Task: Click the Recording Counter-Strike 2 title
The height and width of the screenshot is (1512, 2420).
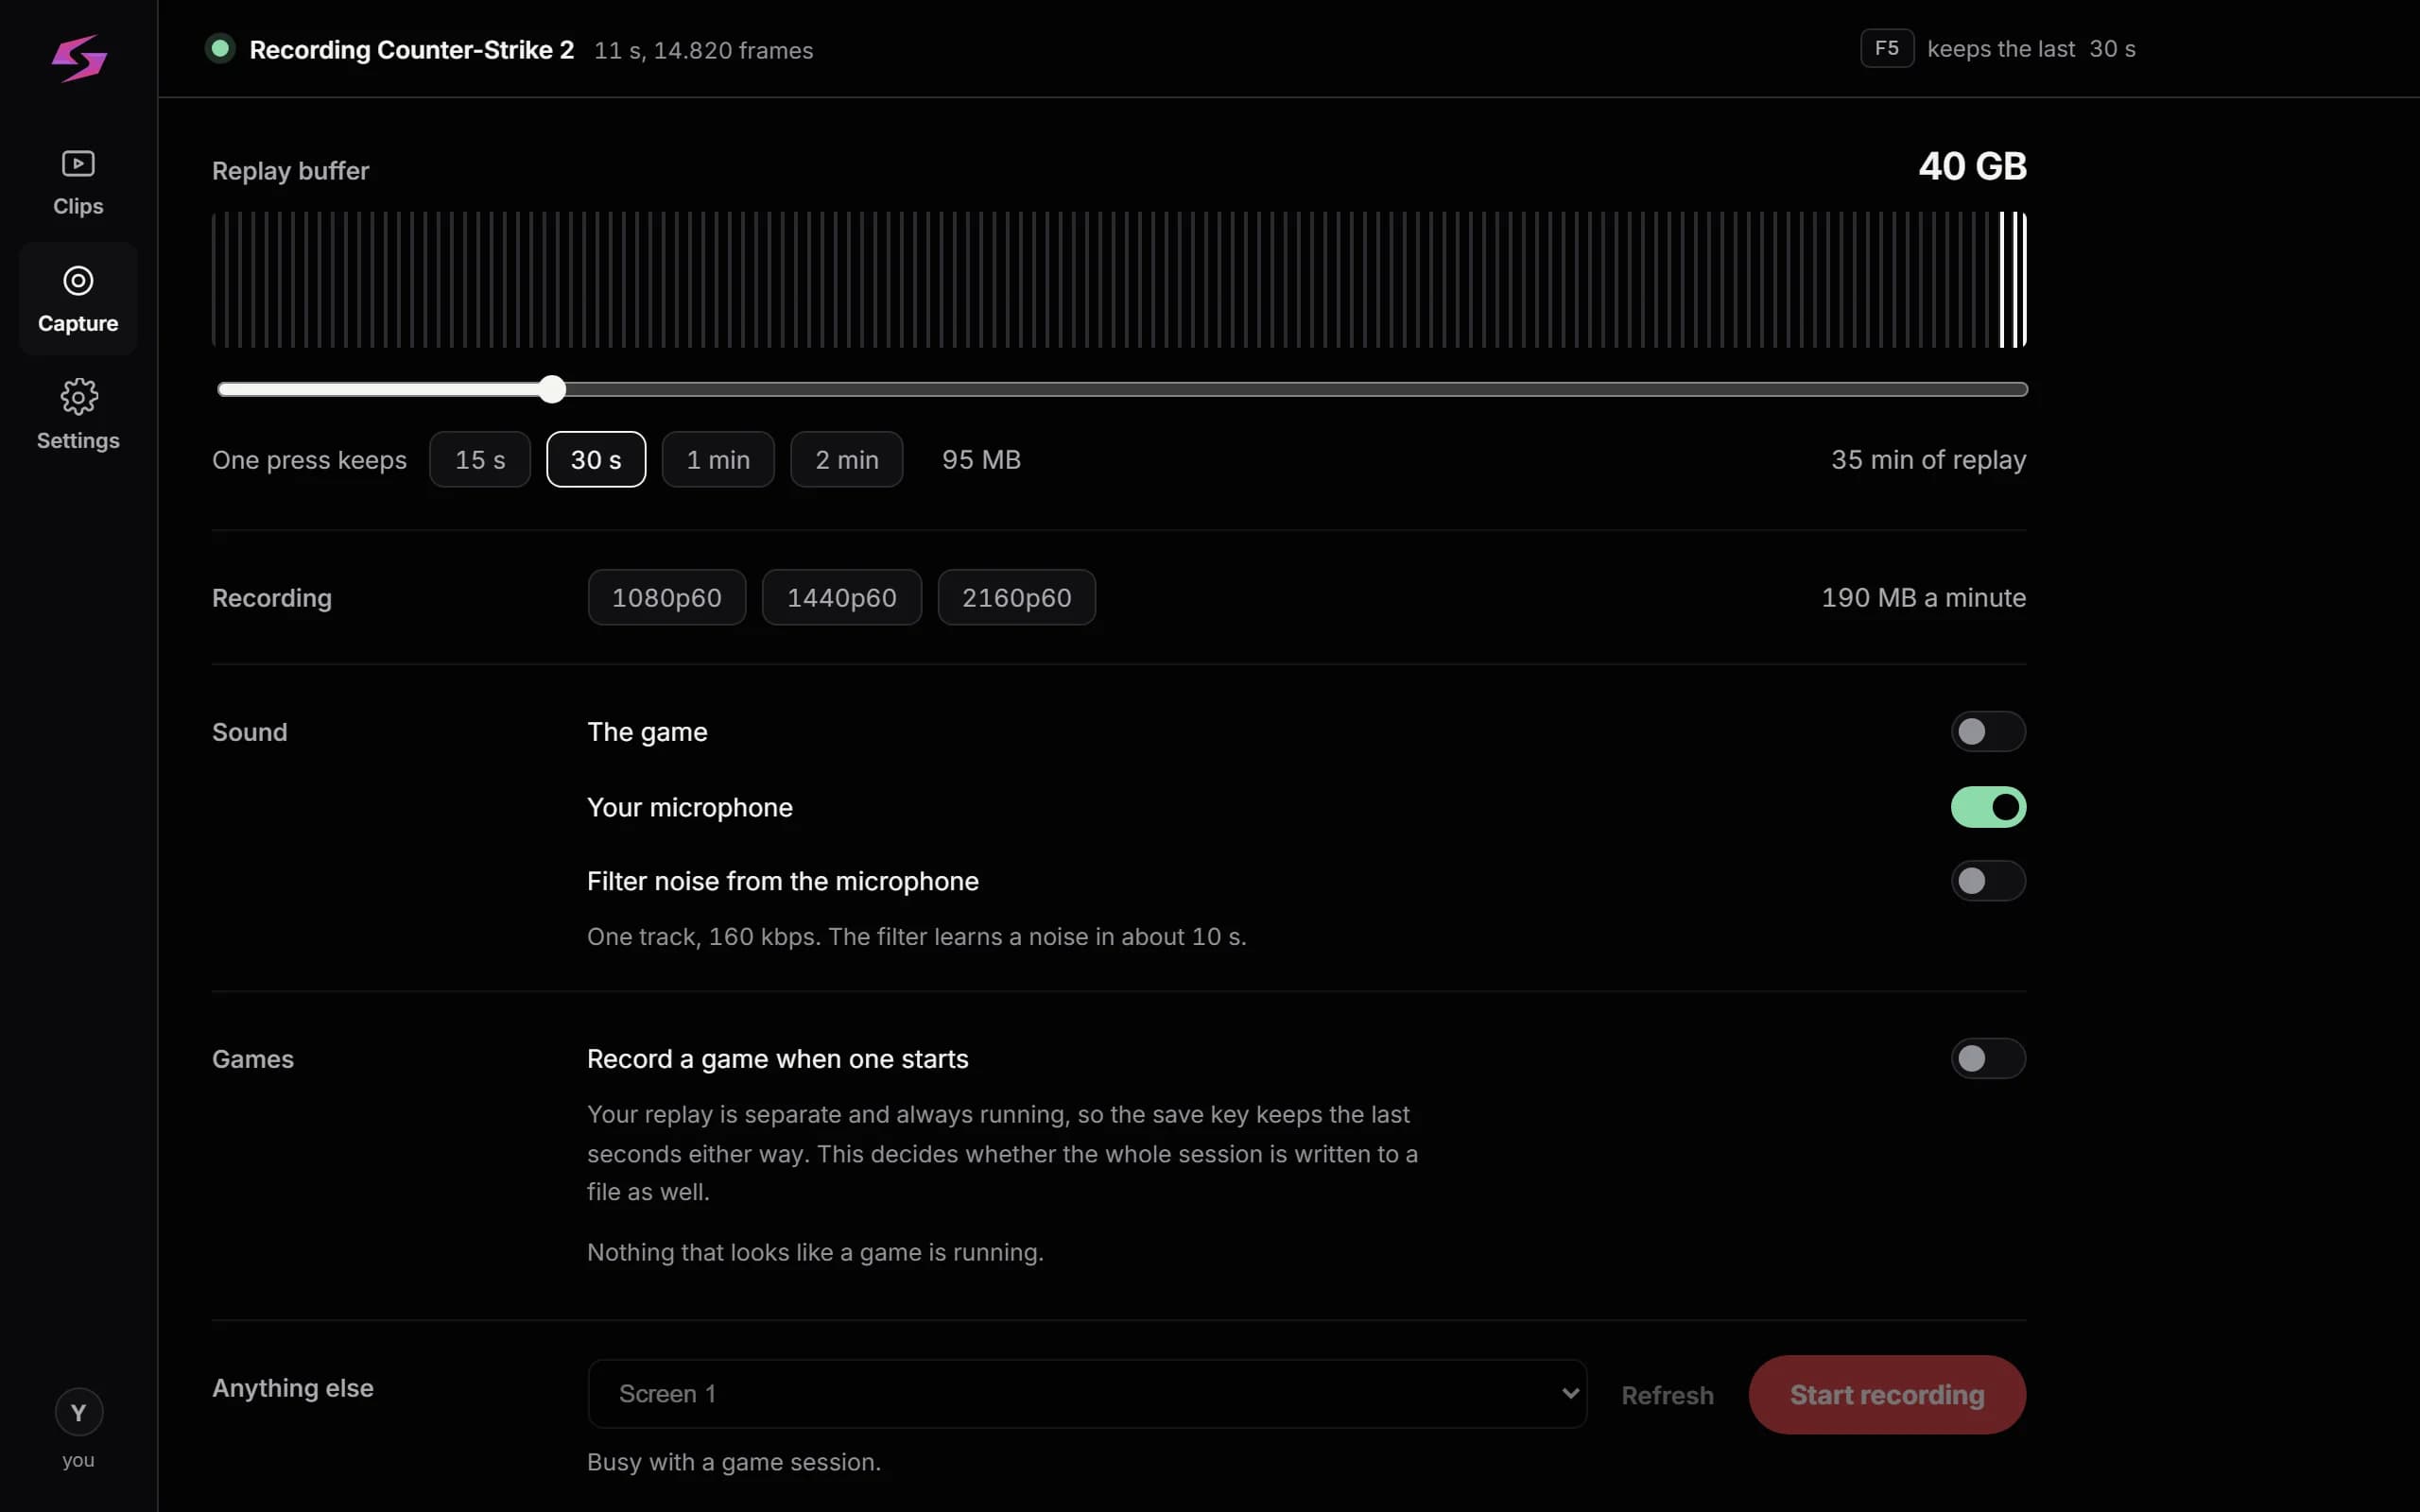Action: (411, 50)
